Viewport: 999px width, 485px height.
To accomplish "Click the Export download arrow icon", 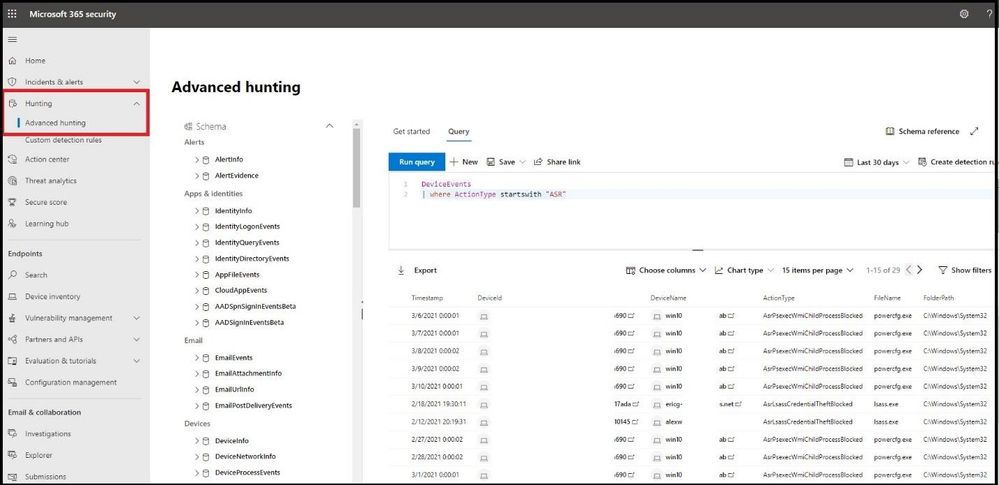I will pyautogui.click(x=401, y=270).
